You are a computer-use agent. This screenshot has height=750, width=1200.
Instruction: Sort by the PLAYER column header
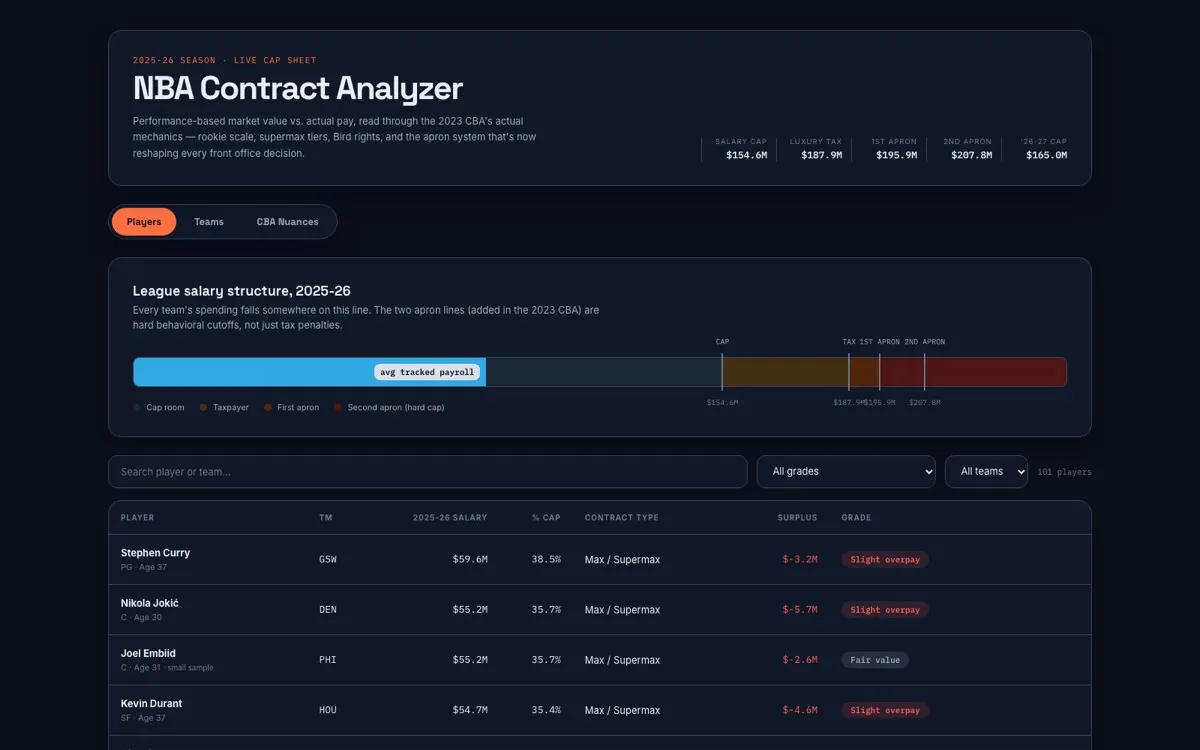pyautogui.click(x=138, y=518)
